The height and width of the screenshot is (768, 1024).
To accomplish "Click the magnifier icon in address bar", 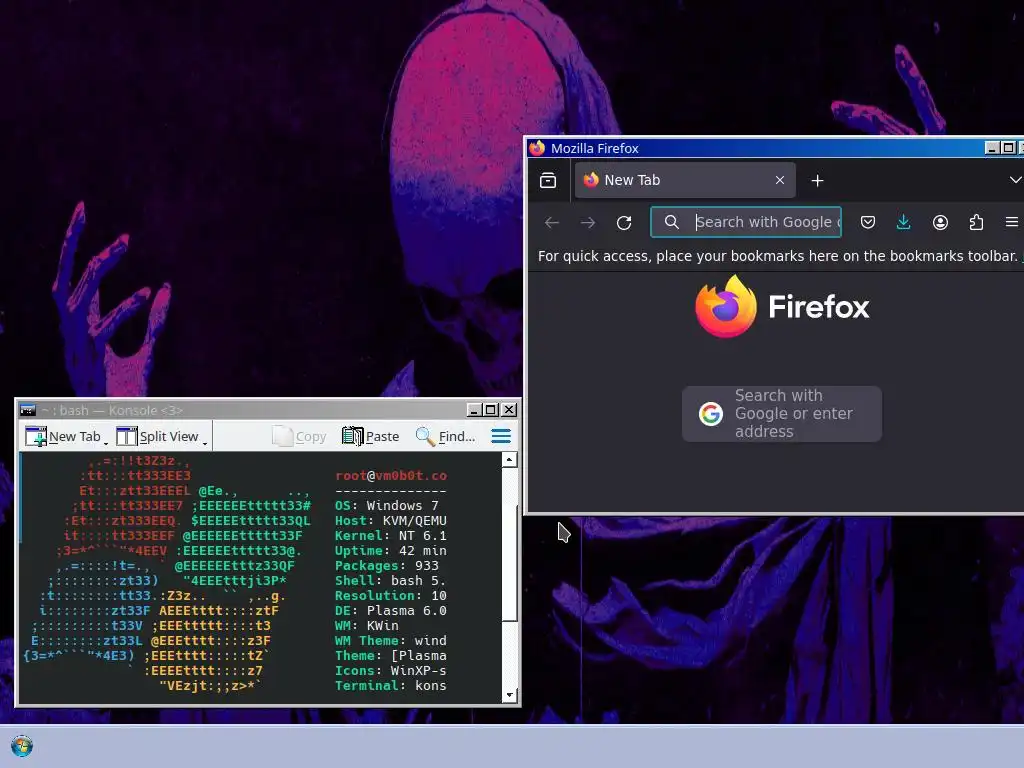I will [671, 222].
